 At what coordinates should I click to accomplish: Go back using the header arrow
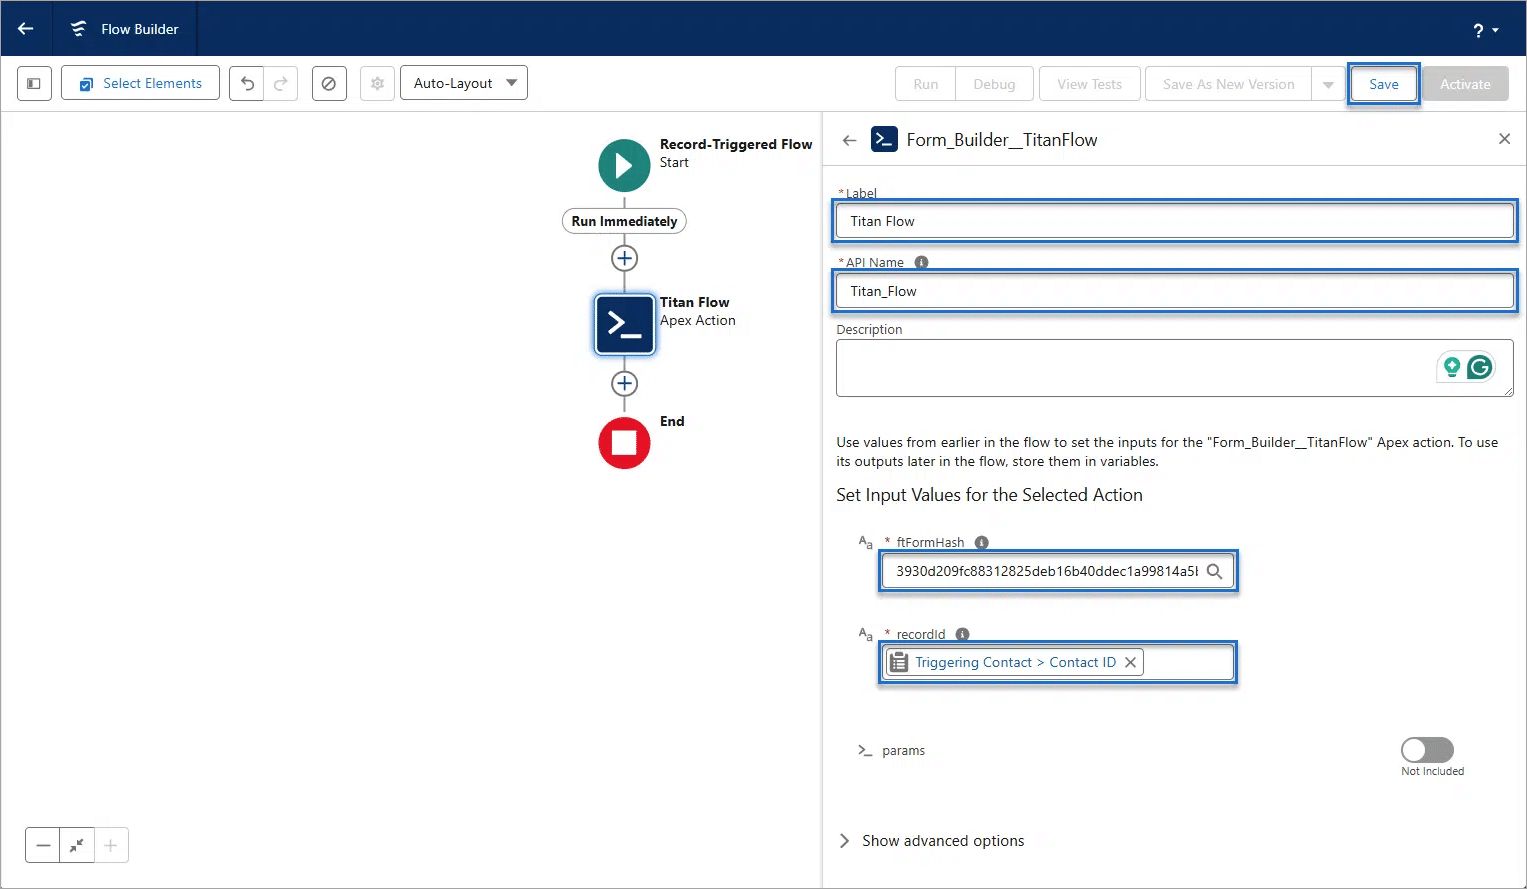tap(26, 29)
